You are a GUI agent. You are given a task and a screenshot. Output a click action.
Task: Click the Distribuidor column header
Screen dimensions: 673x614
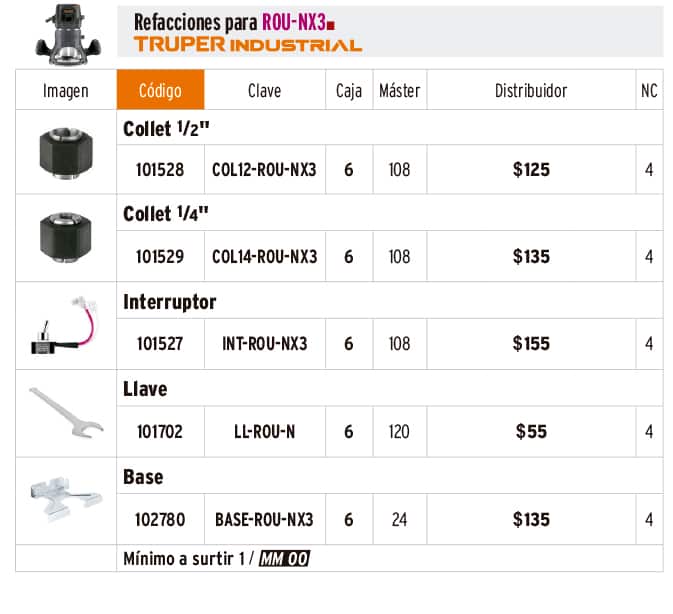pos(531,89)
